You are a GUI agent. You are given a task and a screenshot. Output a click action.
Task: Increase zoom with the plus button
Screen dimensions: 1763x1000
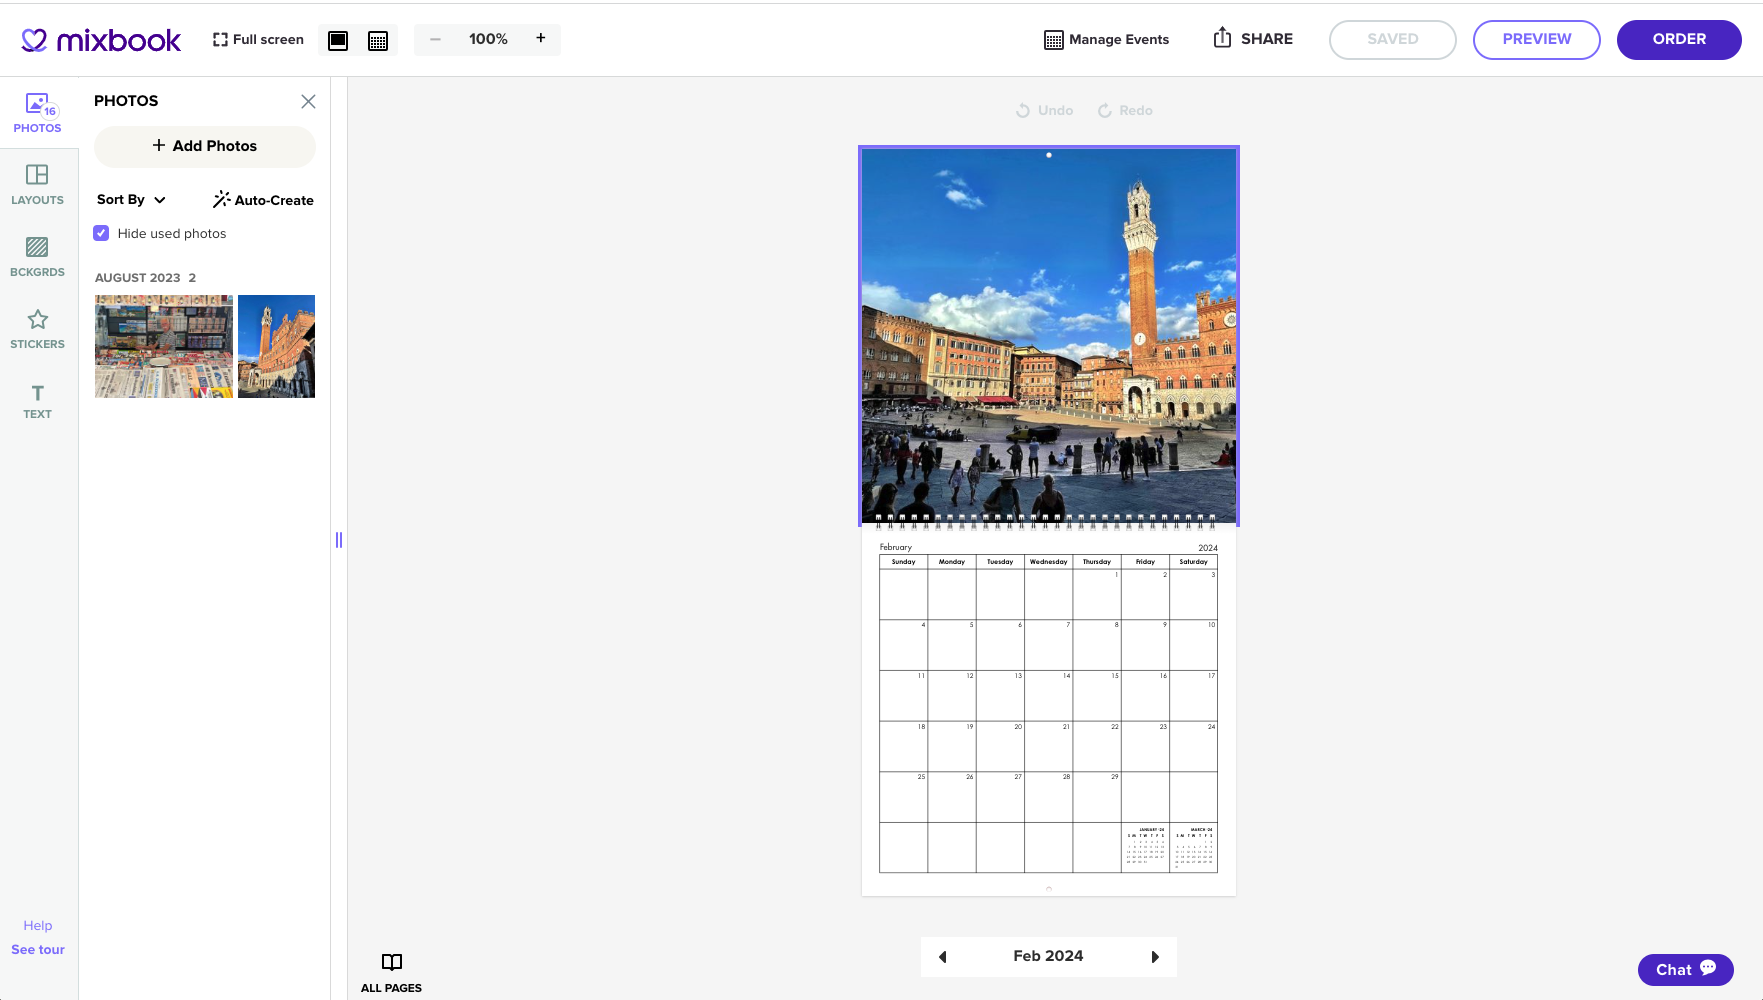click(541, 39)
